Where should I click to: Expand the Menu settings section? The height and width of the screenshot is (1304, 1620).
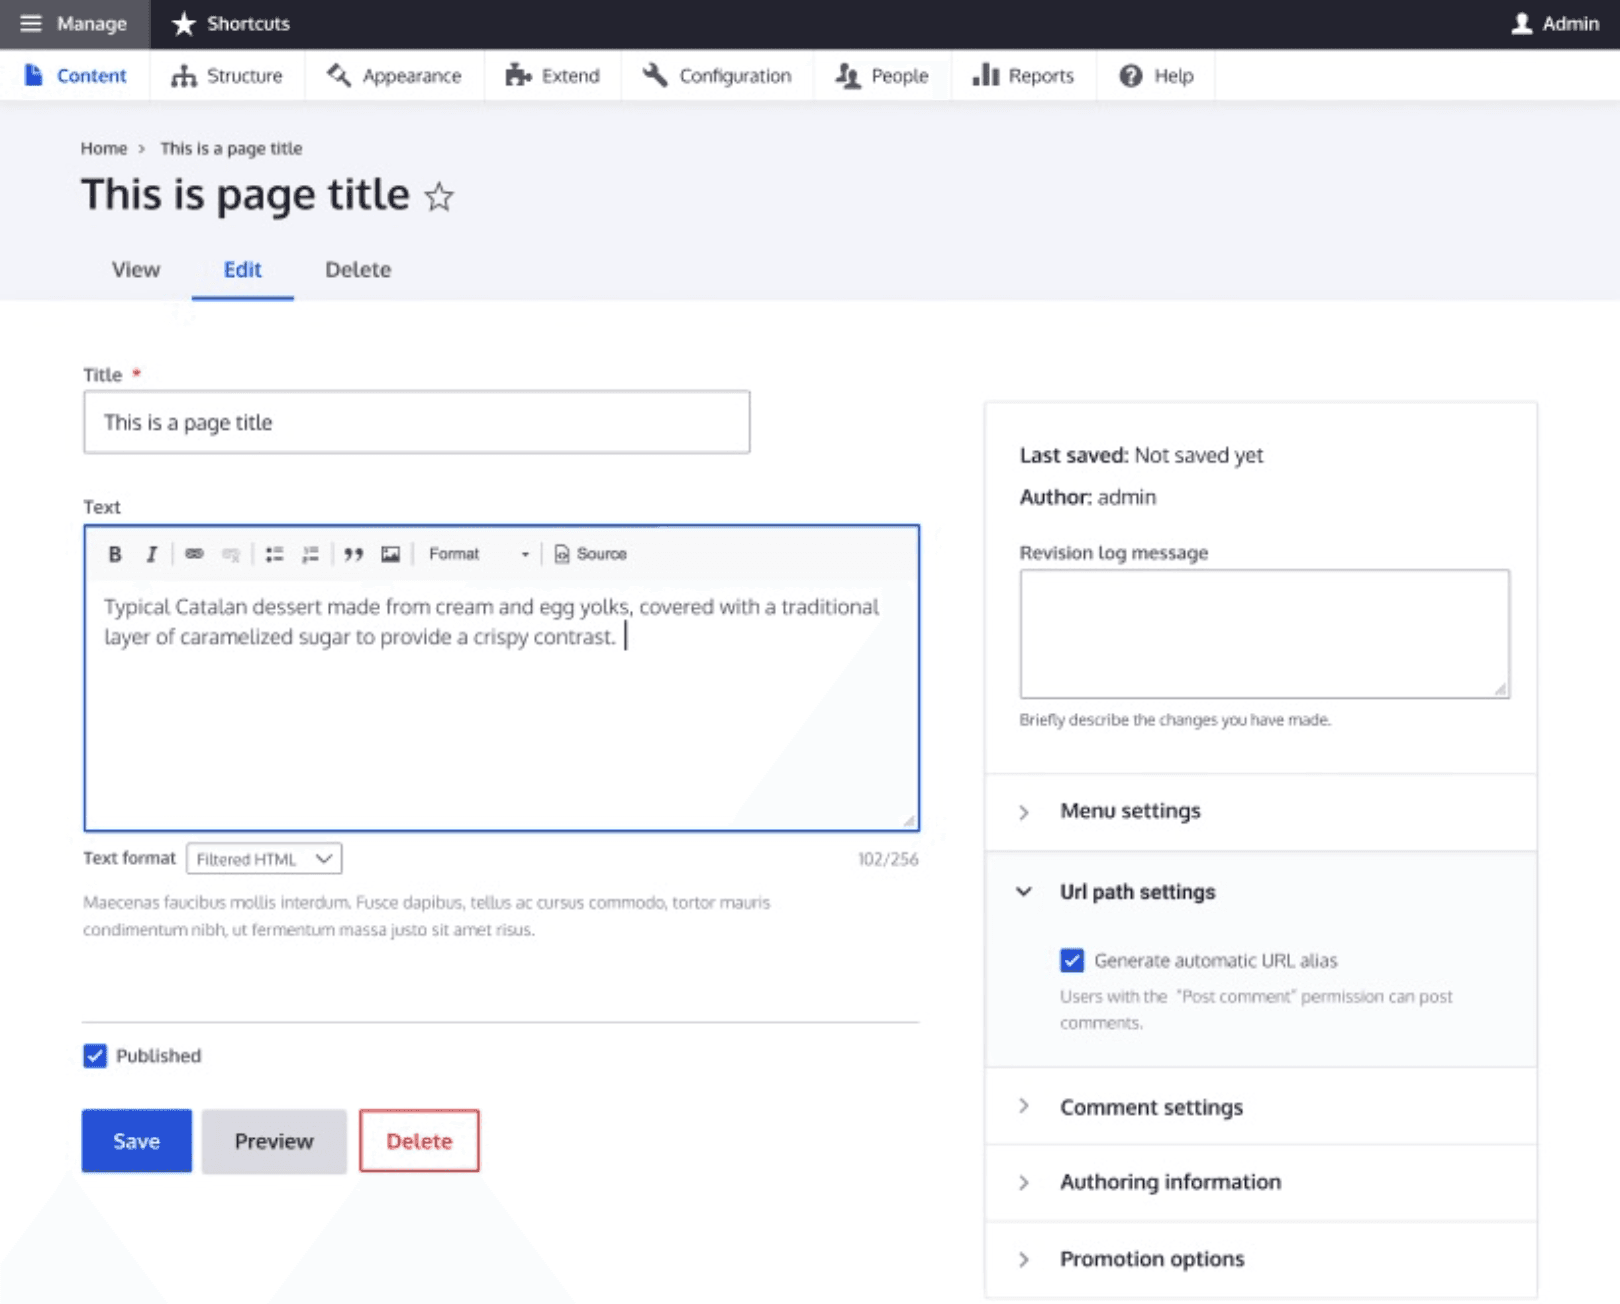(1130, 811)
